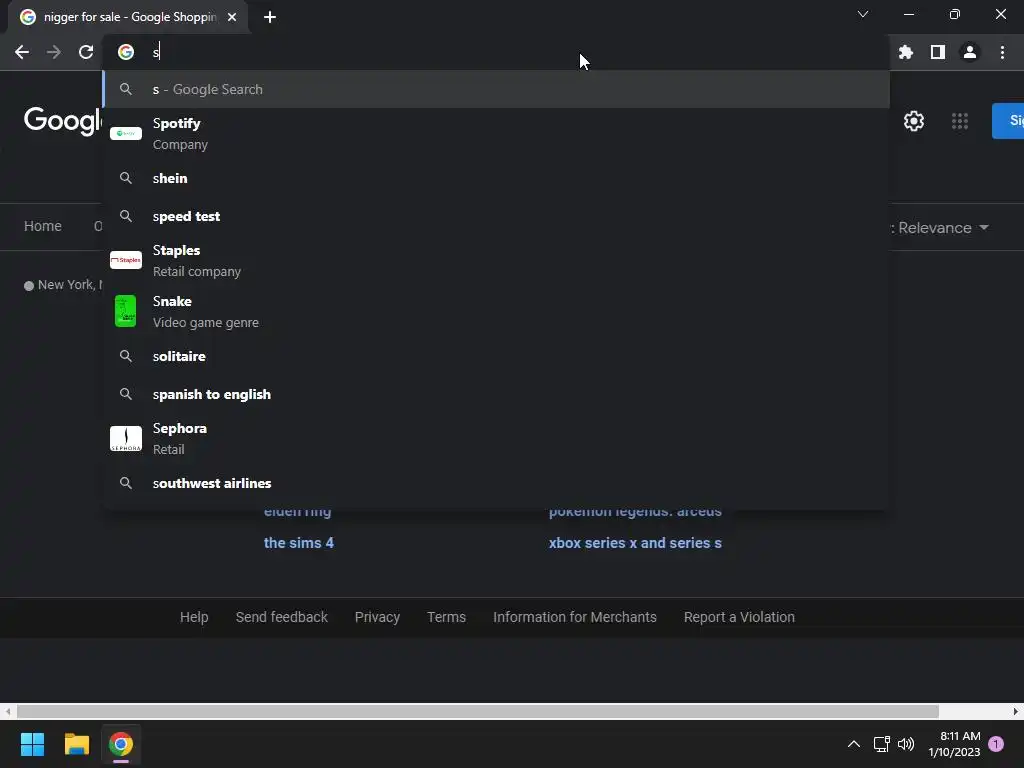The width and height of the screenshot is (1024, 768).
Task: Open the Chrome profile avatar
Action: [x=970, y=52]
